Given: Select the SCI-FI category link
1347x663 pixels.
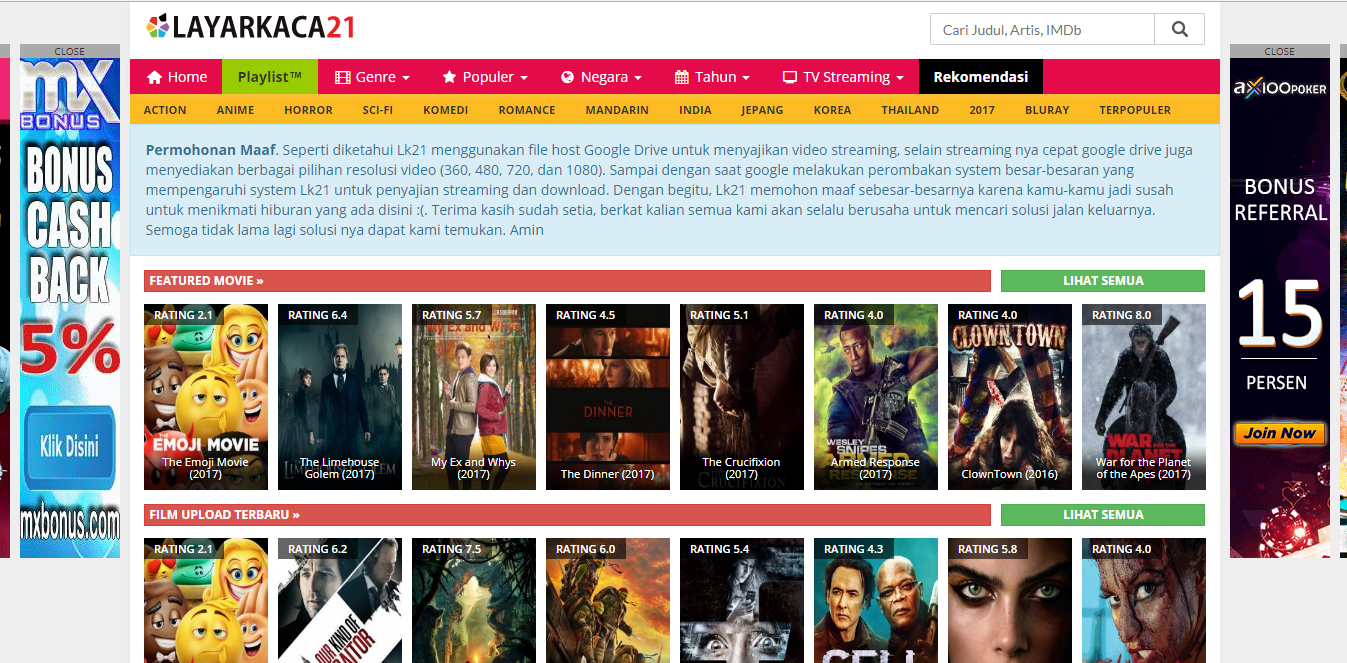Looking at the screenshot, I should point(378,110).
